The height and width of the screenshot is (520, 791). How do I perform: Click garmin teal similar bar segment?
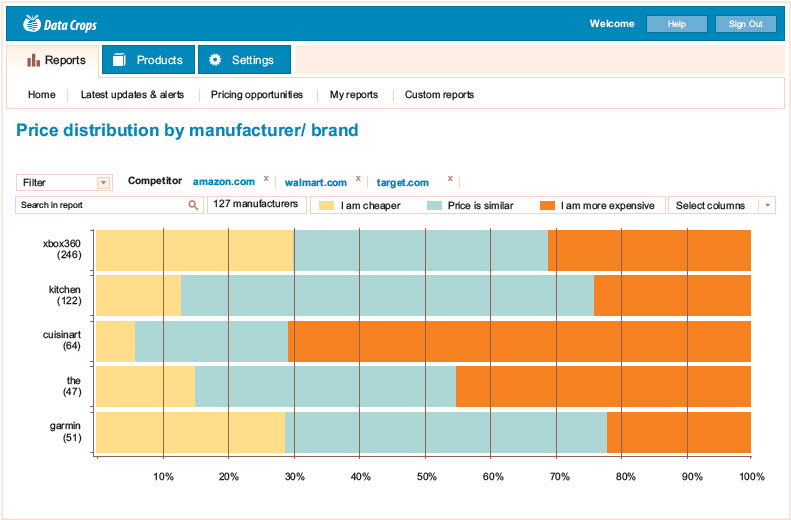point(446,432)
